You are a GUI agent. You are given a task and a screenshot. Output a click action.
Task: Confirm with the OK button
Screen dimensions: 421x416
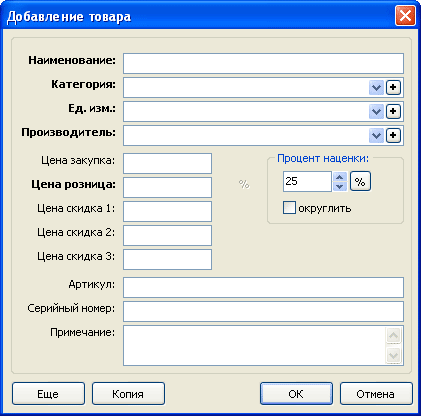[296, 394]
